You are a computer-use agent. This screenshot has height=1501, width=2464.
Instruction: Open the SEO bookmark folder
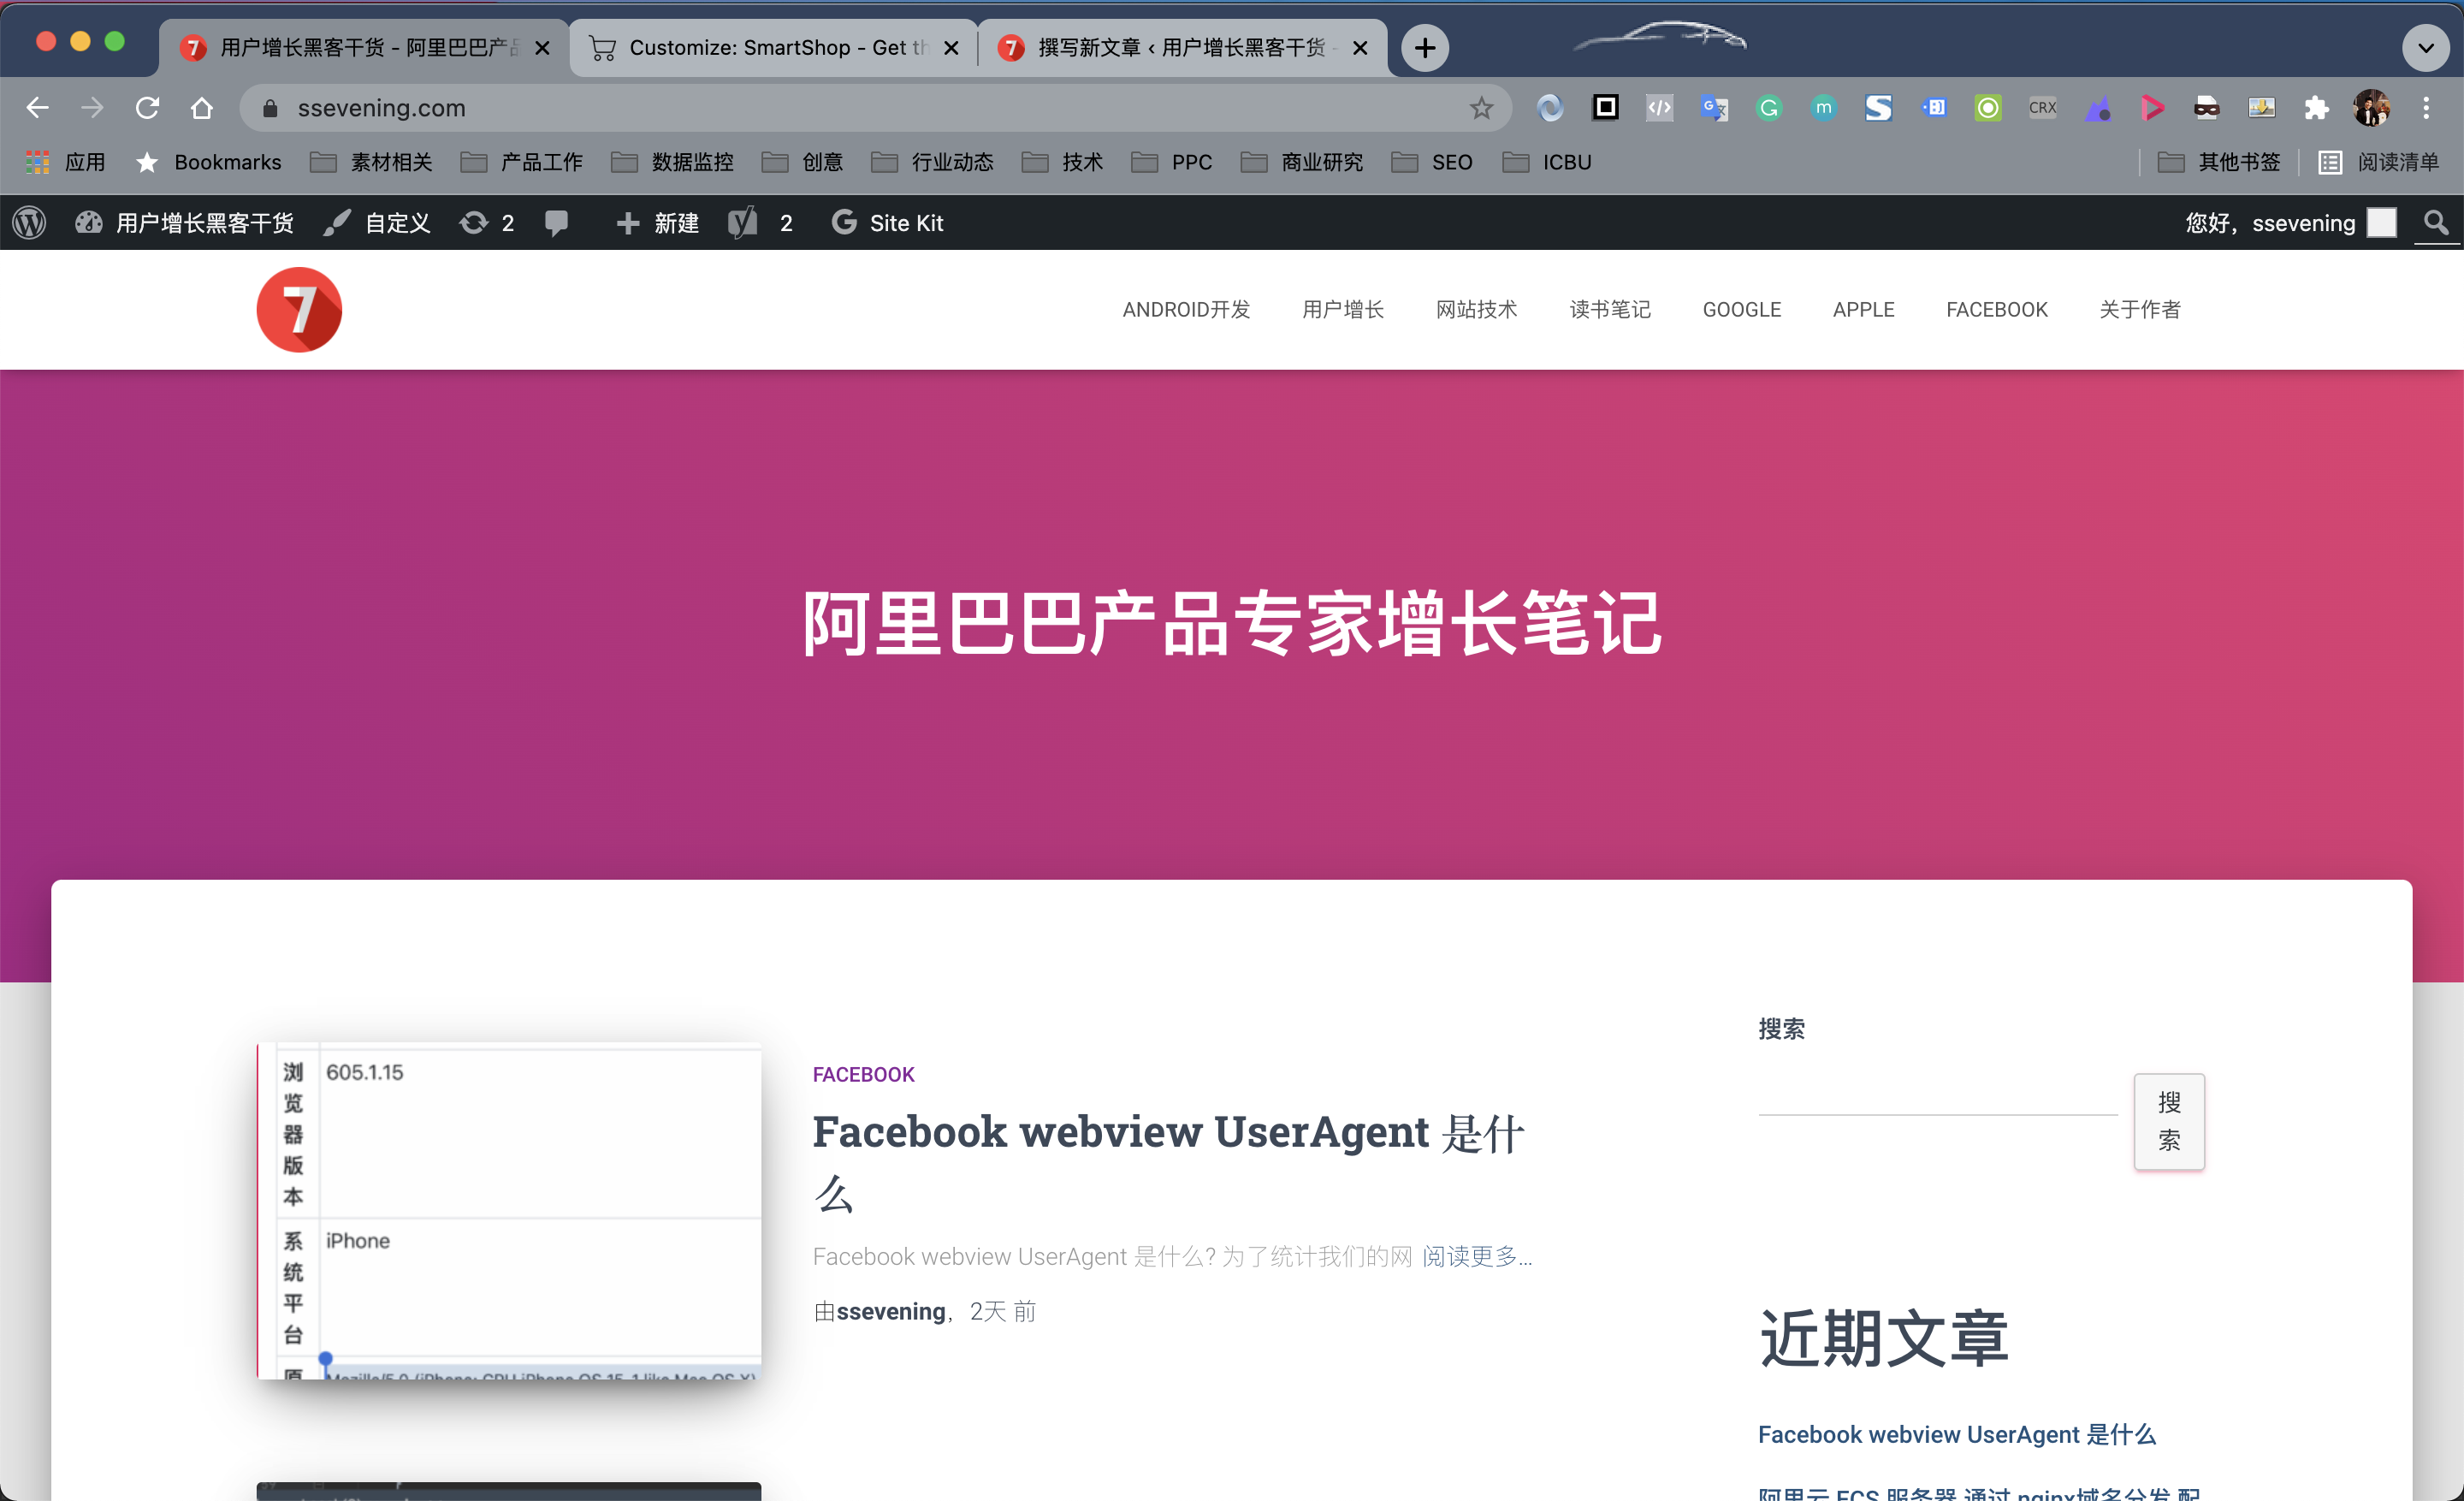point(1432,162)
